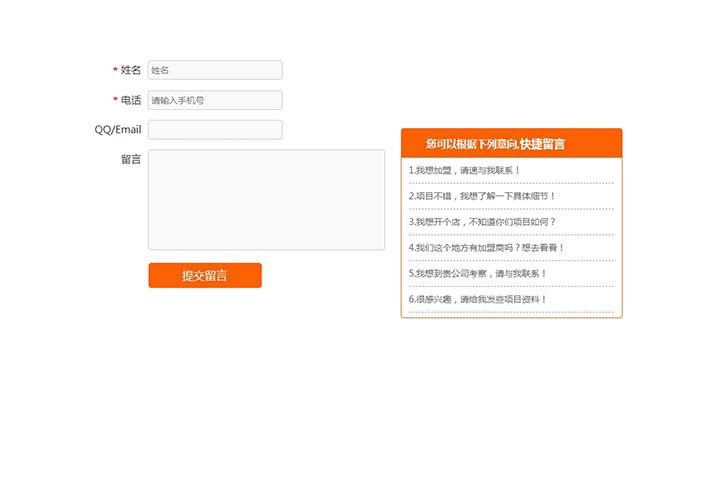Viewport: 710px width, 501px height.
Task: Select quick message 6.很感兴趣，请给我发些项目资料
Action: (477, 299)
